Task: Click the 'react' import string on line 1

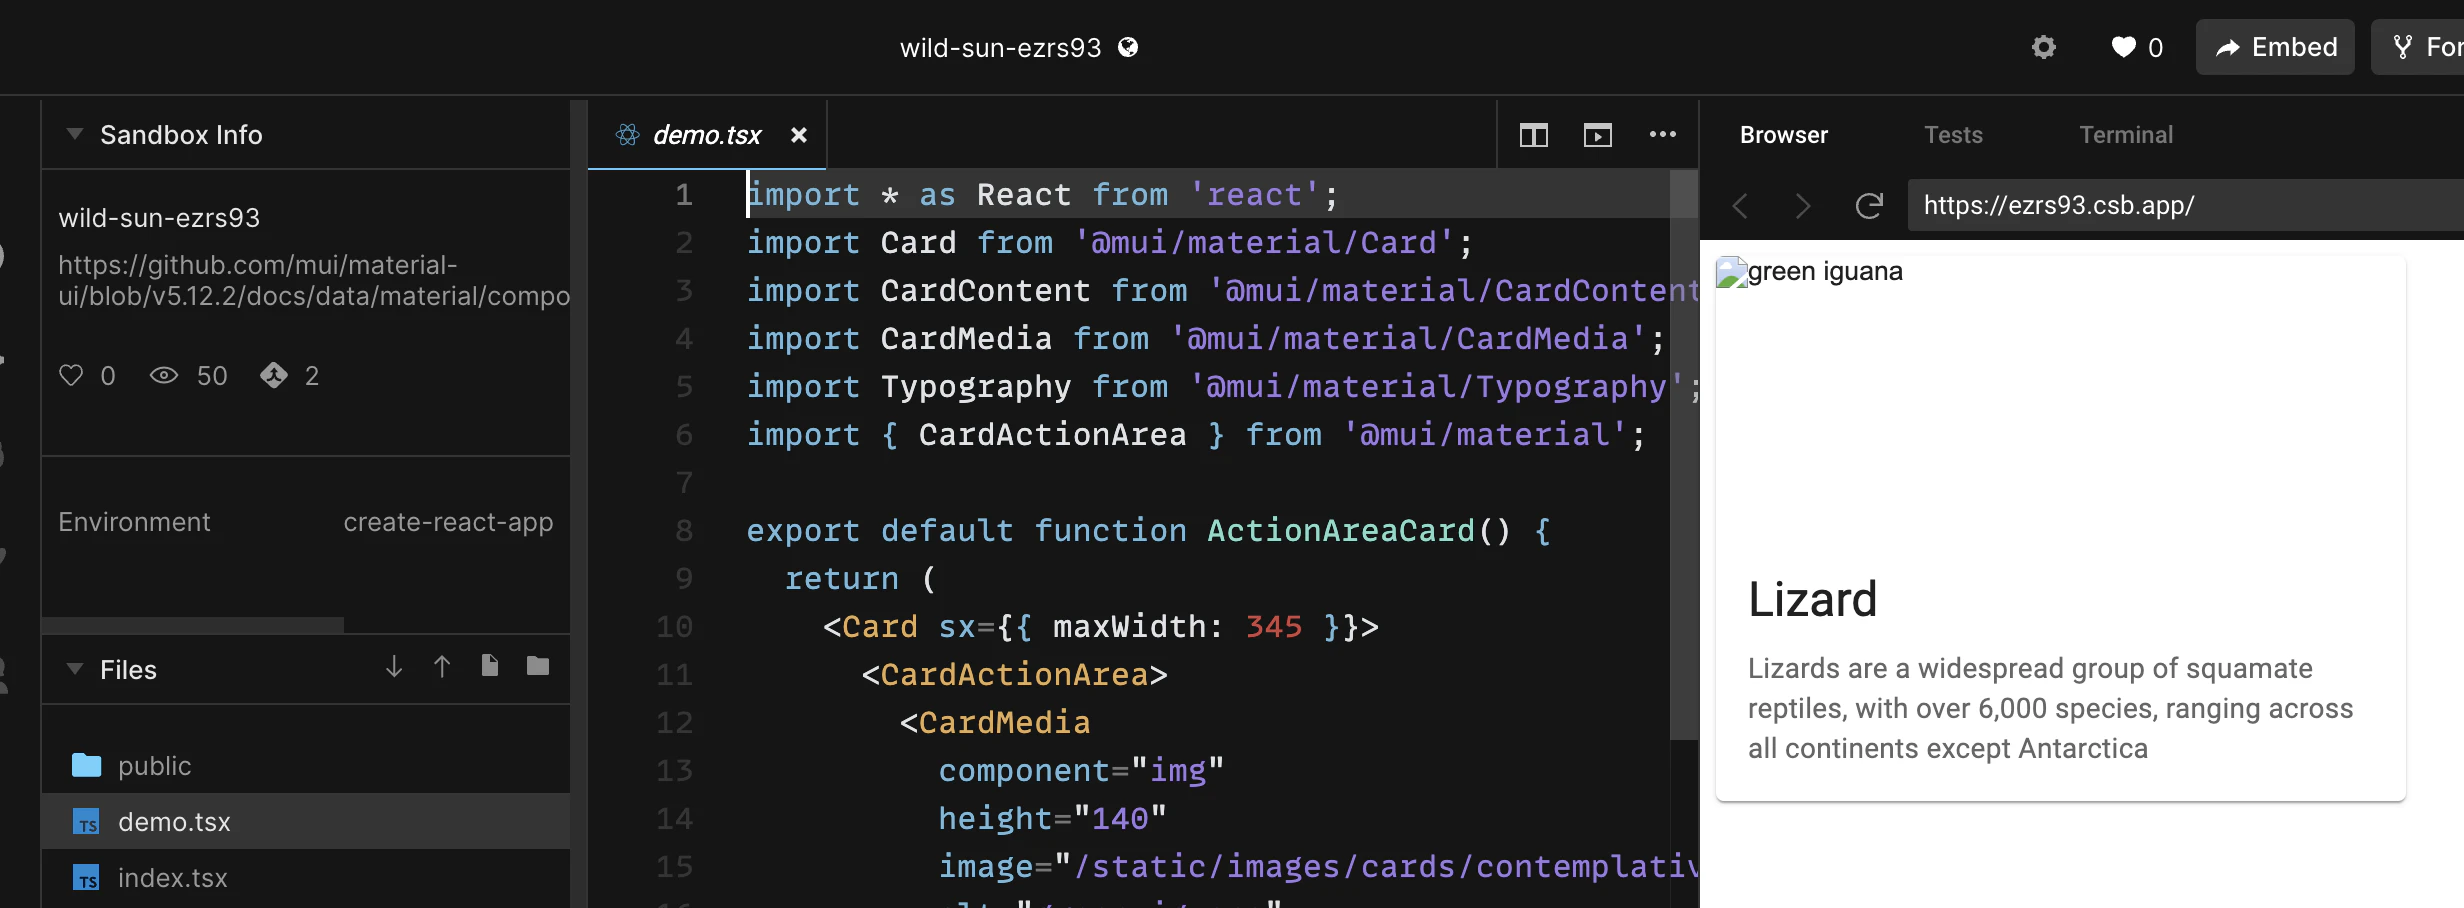Action: pyautogui.click(x=1255, y=194)
